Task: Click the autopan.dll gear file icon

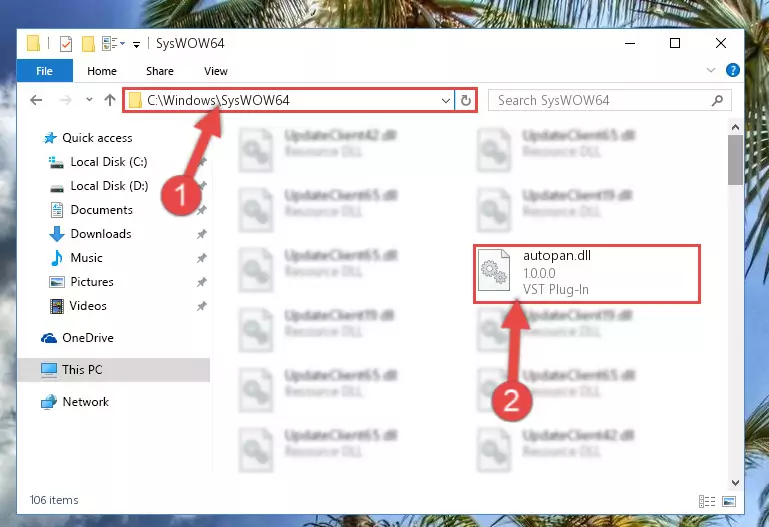Action: [x=493, y=270]
